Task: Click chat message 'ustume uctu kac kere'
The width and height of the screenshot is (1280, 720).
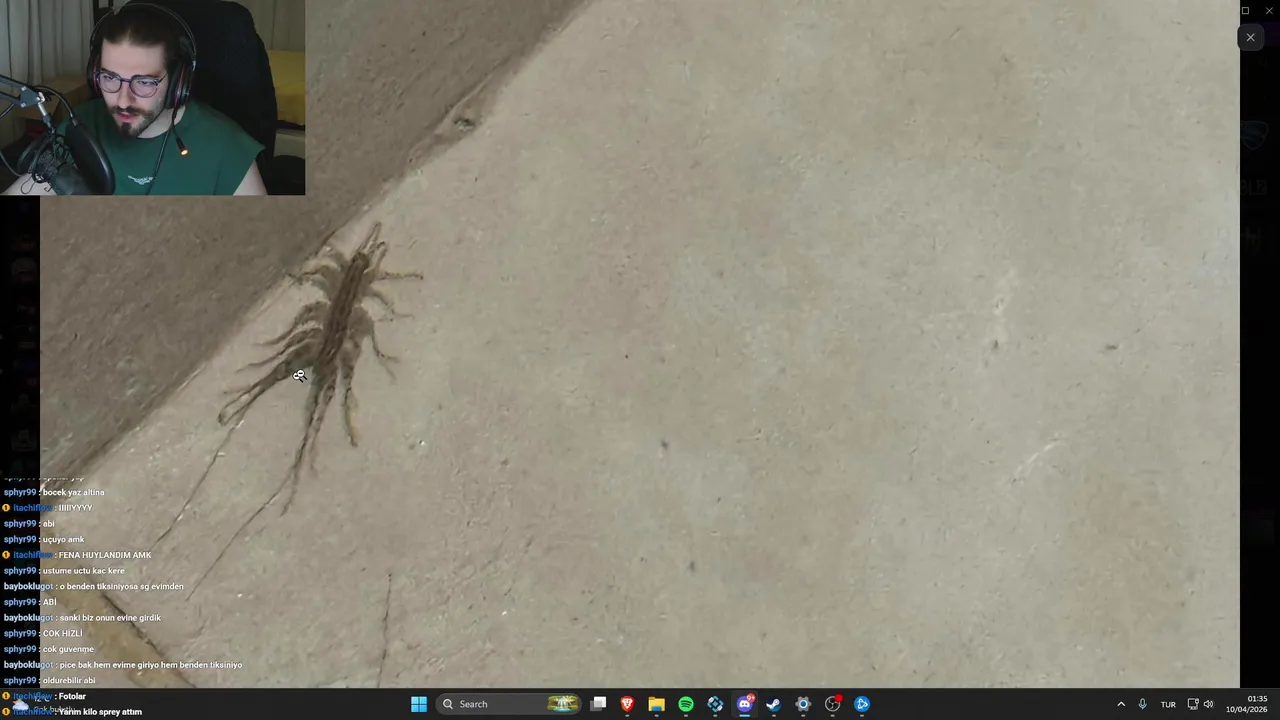Action: coord(84,571)
